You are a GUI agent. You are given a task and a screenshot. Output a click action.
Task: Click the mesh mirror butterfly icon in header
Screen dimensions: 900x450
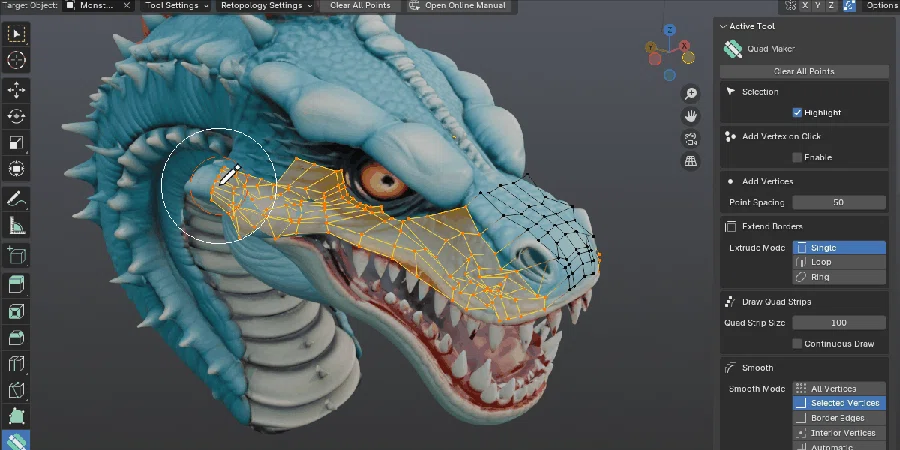click(x=790, y=5)
